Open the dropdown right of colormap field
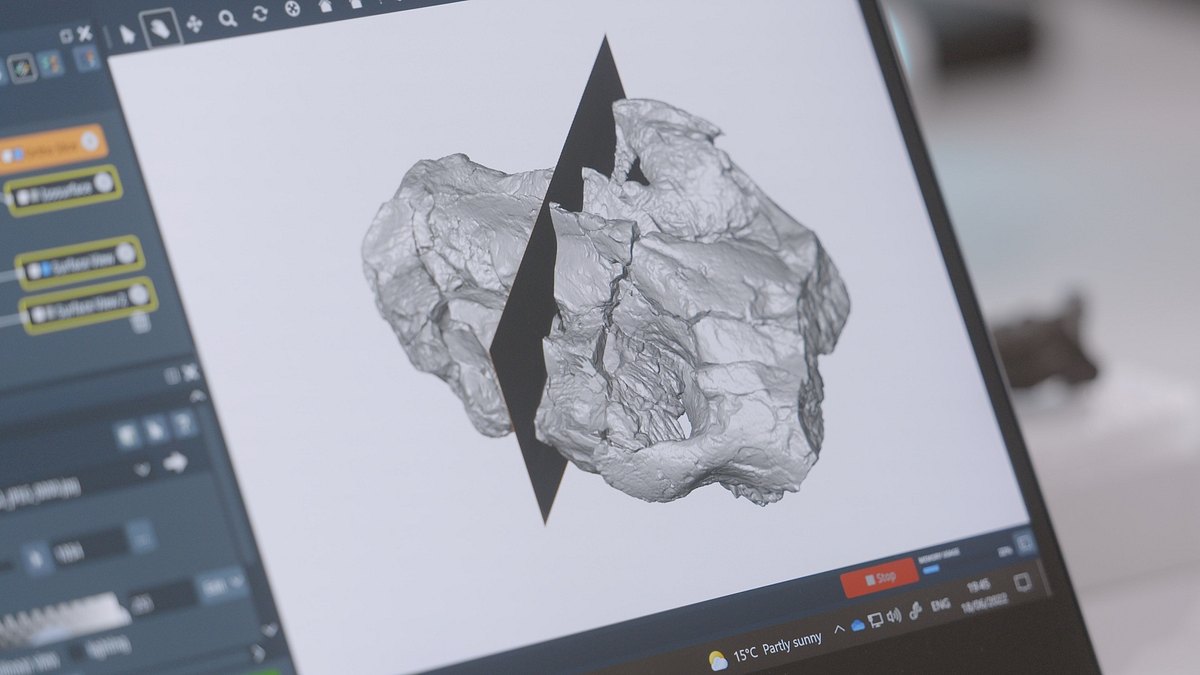This screenshot has height=675, width=1200. click(x=223, y=585)
